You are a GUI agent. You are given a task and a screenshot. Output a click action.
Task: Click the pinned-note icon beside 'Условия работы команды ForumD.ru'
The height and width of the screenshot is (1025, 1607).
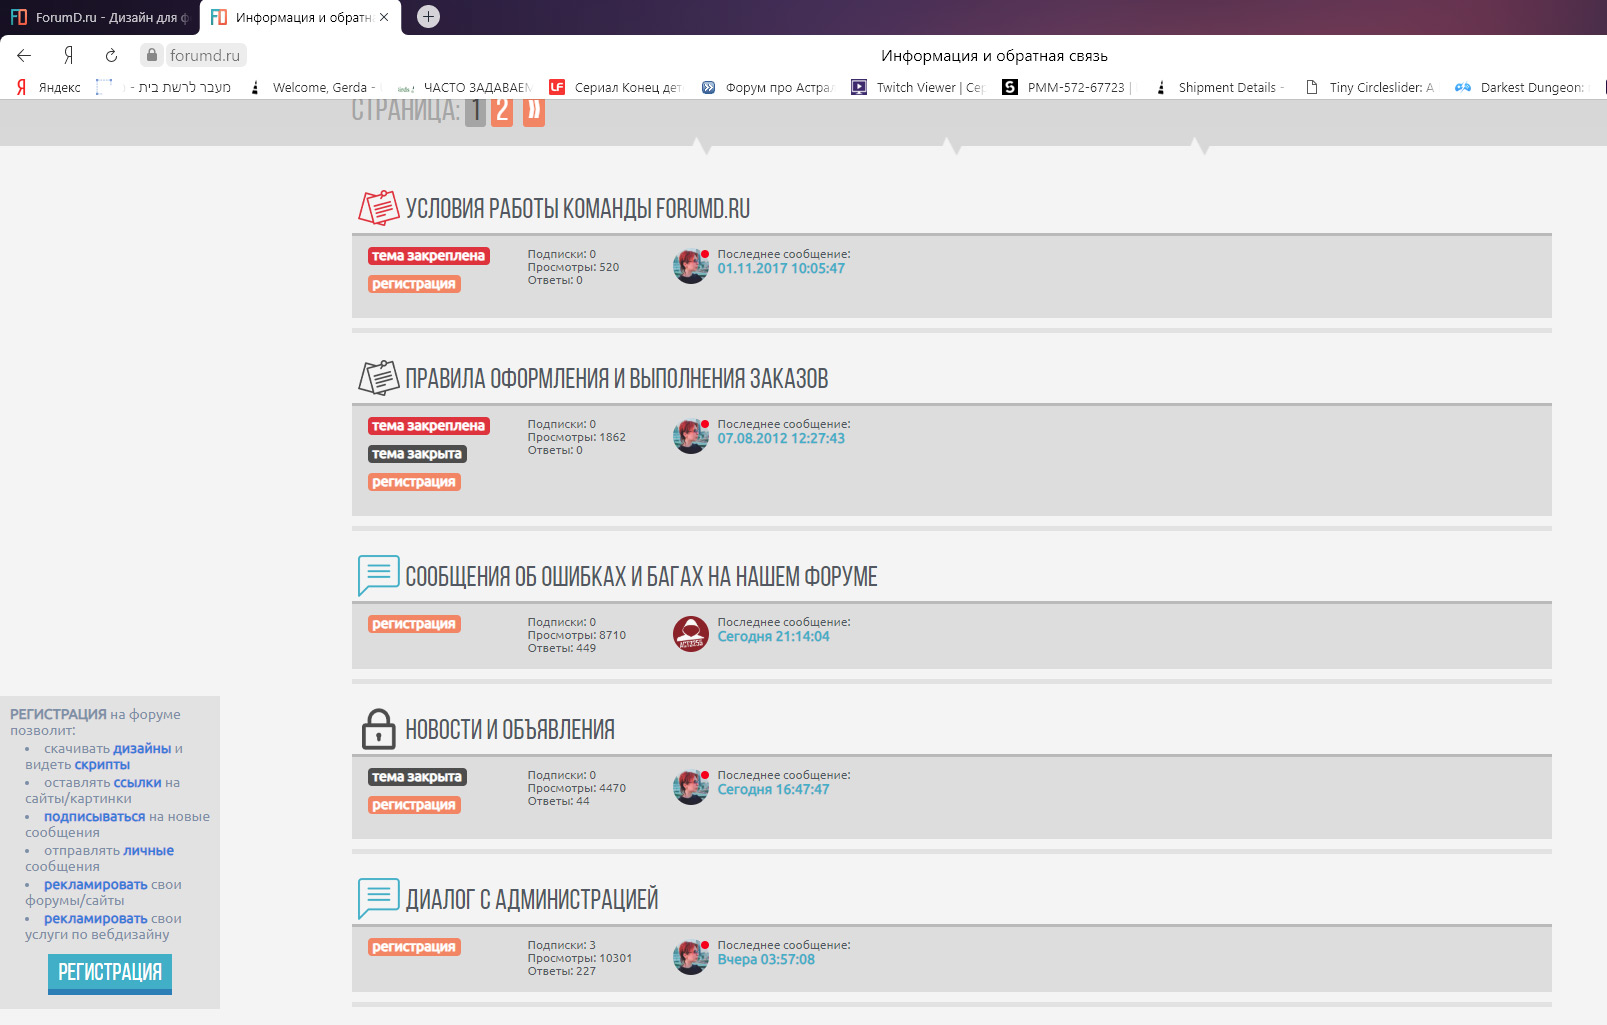pos(379,208)
